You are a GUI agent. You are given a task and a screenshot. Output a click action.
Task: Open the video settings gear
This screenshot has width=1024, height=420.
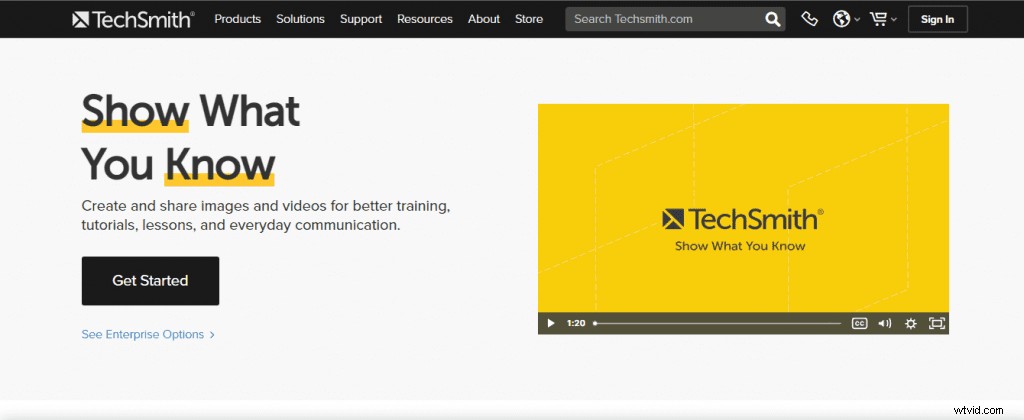[x=910, y=323]
